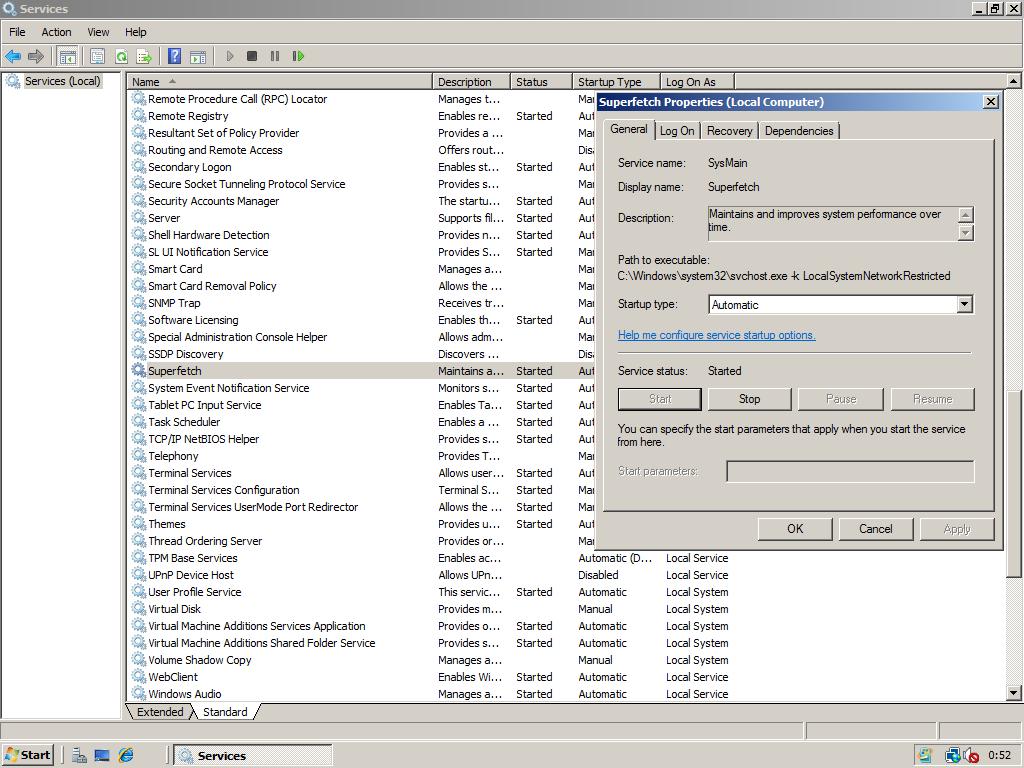Image resolution: width=1024 pixels, height=768 pixels.
Task: Click the system tray clock showing 0:52
Action: click(x=999, y=756)
